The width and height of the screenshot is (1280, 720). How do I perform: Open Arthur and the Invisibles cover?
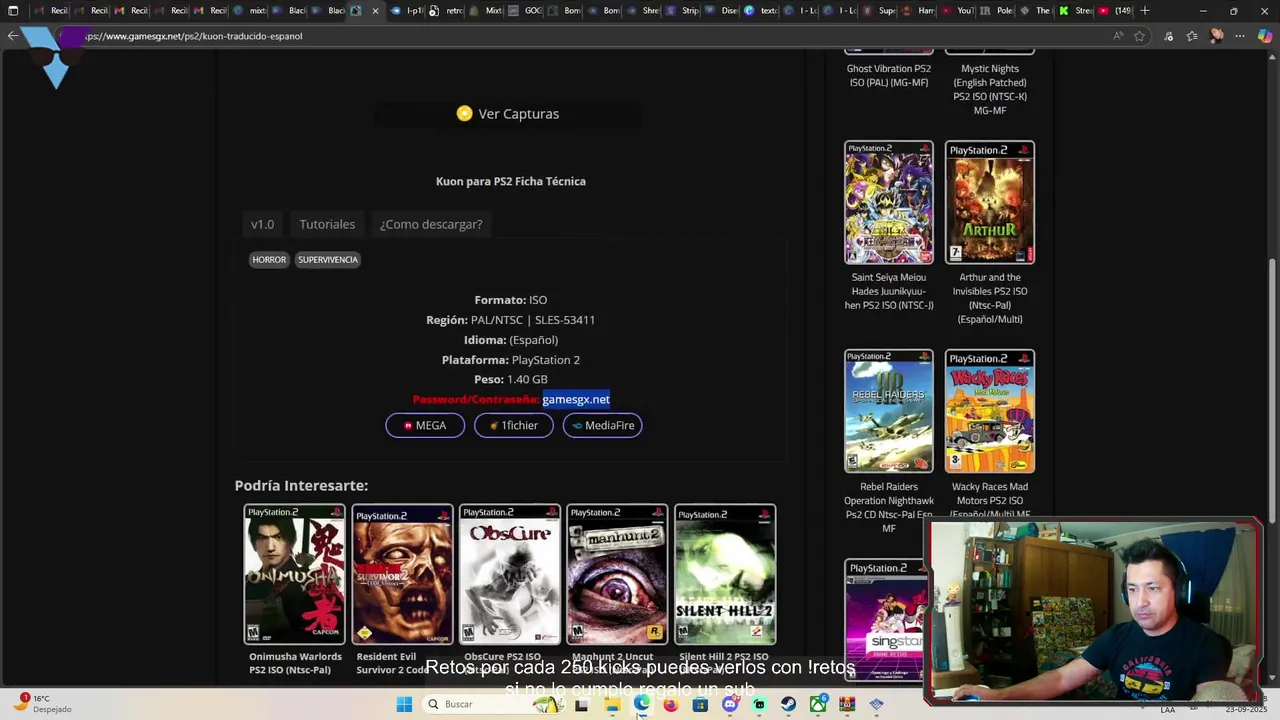pyautogui.click(x=990, y=203)
